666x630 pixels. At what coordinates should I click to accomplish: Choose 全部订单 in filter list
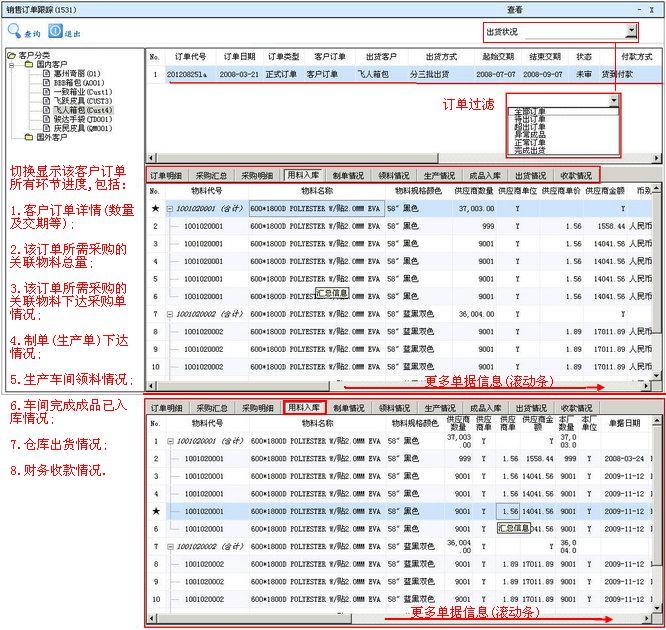pyautogui.click(x=530, y=111)
